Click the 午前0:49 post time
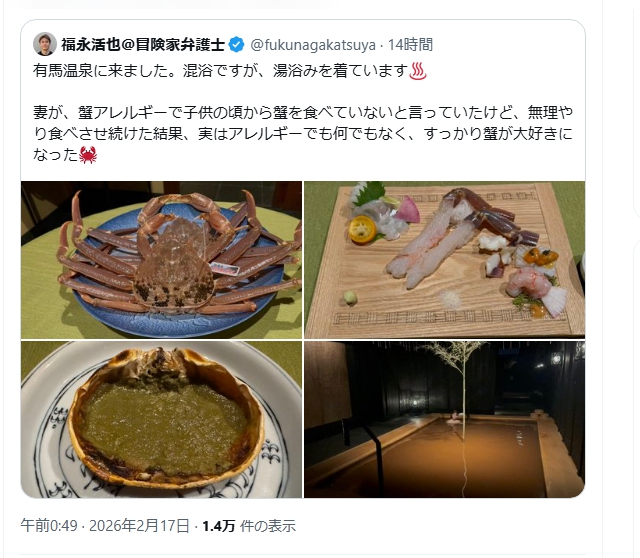The width and height of the screenshot is (640, 558). [x=49, y=526]
